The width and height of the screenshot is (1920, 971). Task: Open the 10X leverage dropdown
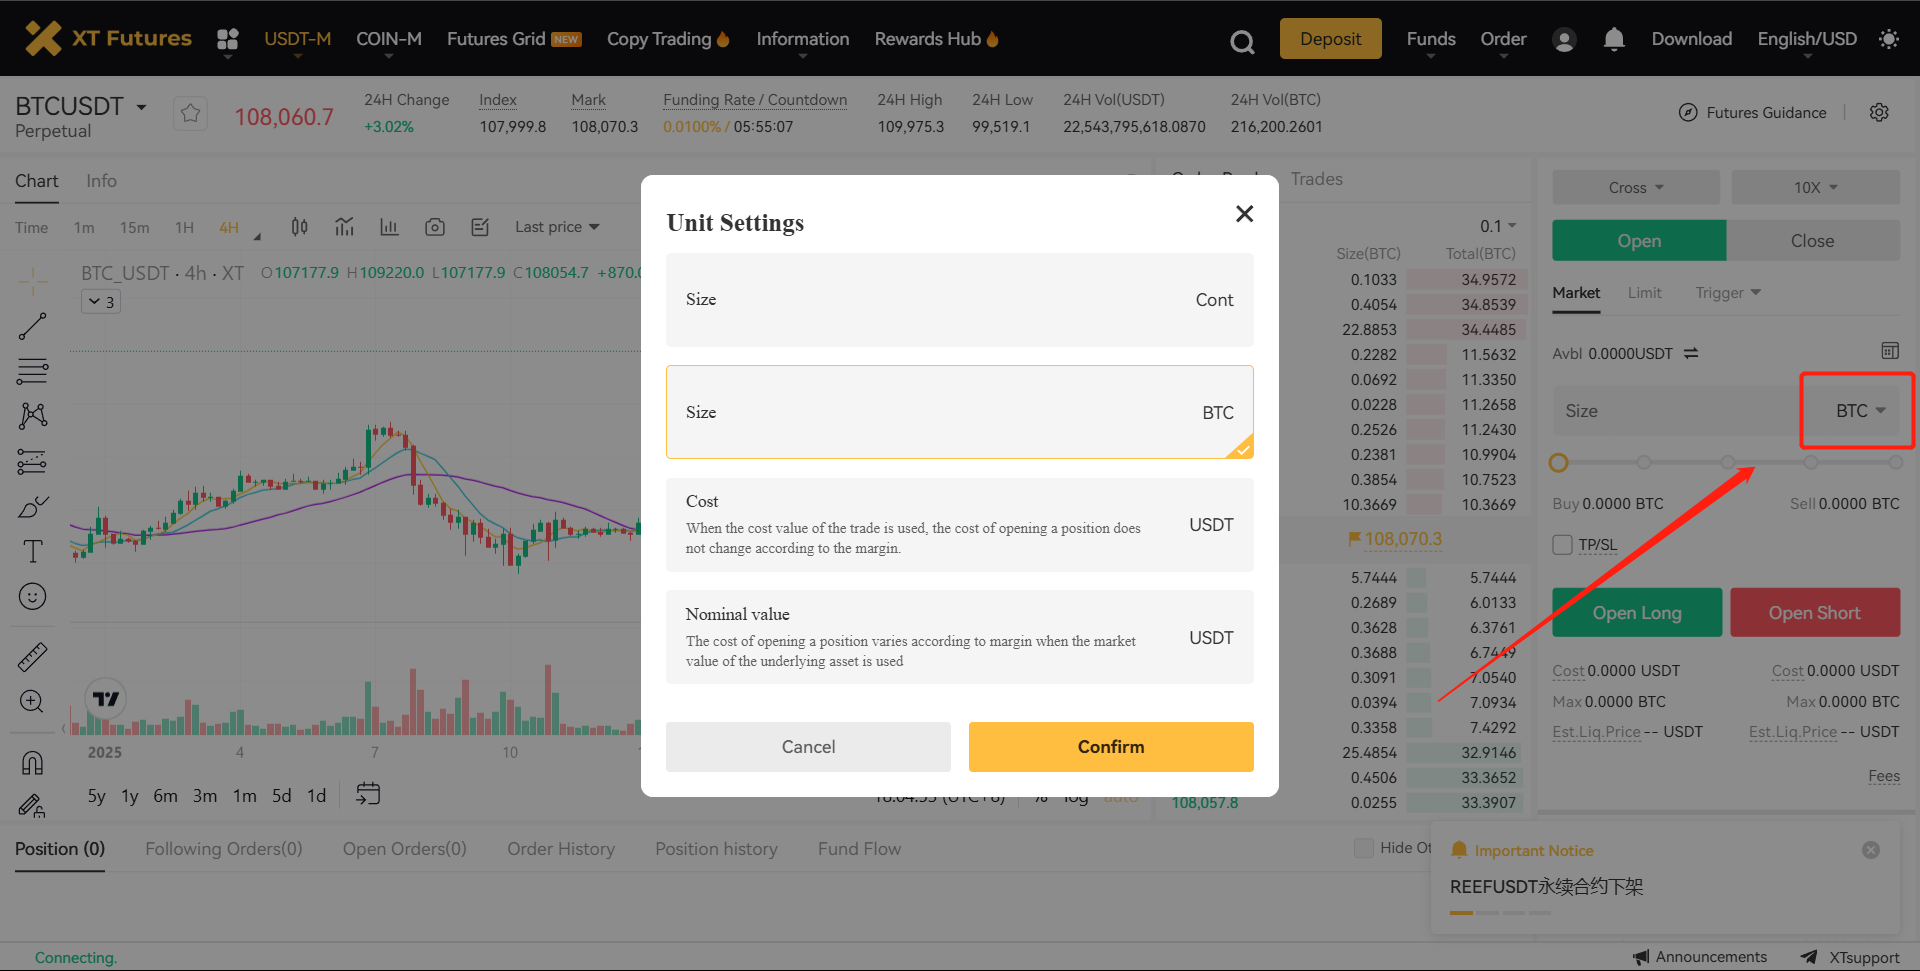(x=1815, y=188)
